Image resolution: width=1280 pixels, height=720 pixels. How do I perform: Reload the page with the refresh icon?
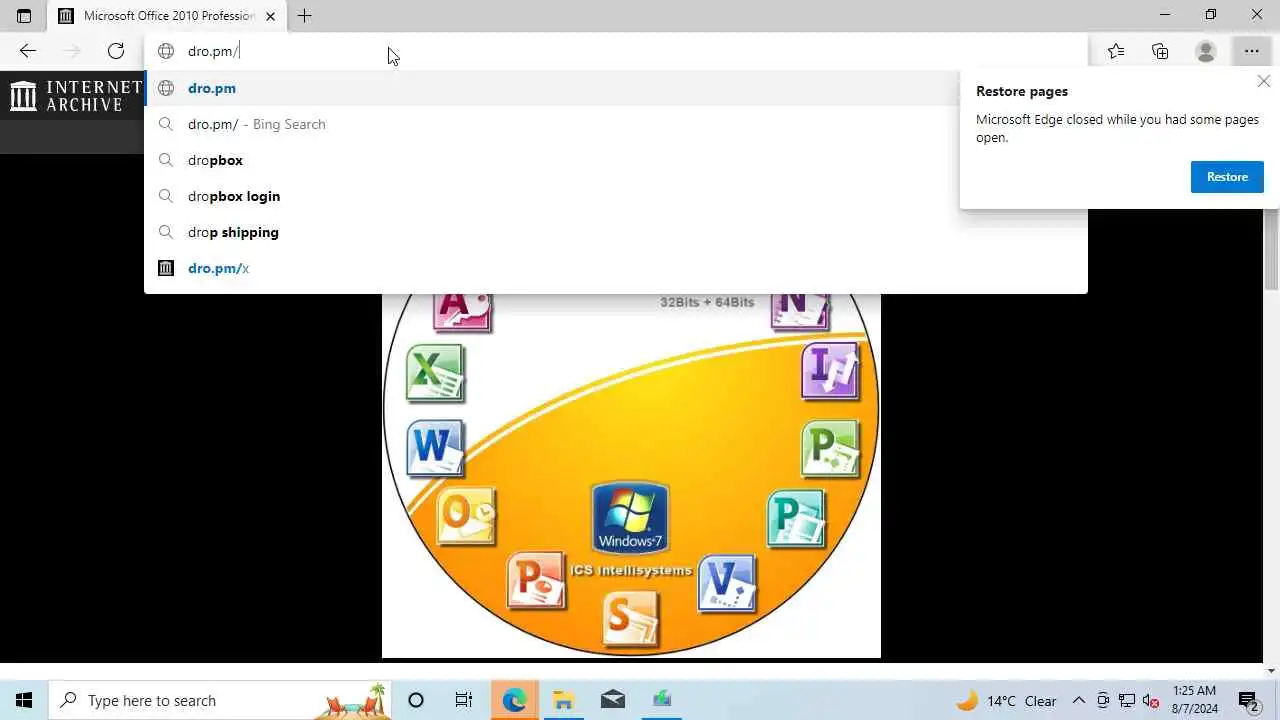pyautogui.click(x=116, y=51)
